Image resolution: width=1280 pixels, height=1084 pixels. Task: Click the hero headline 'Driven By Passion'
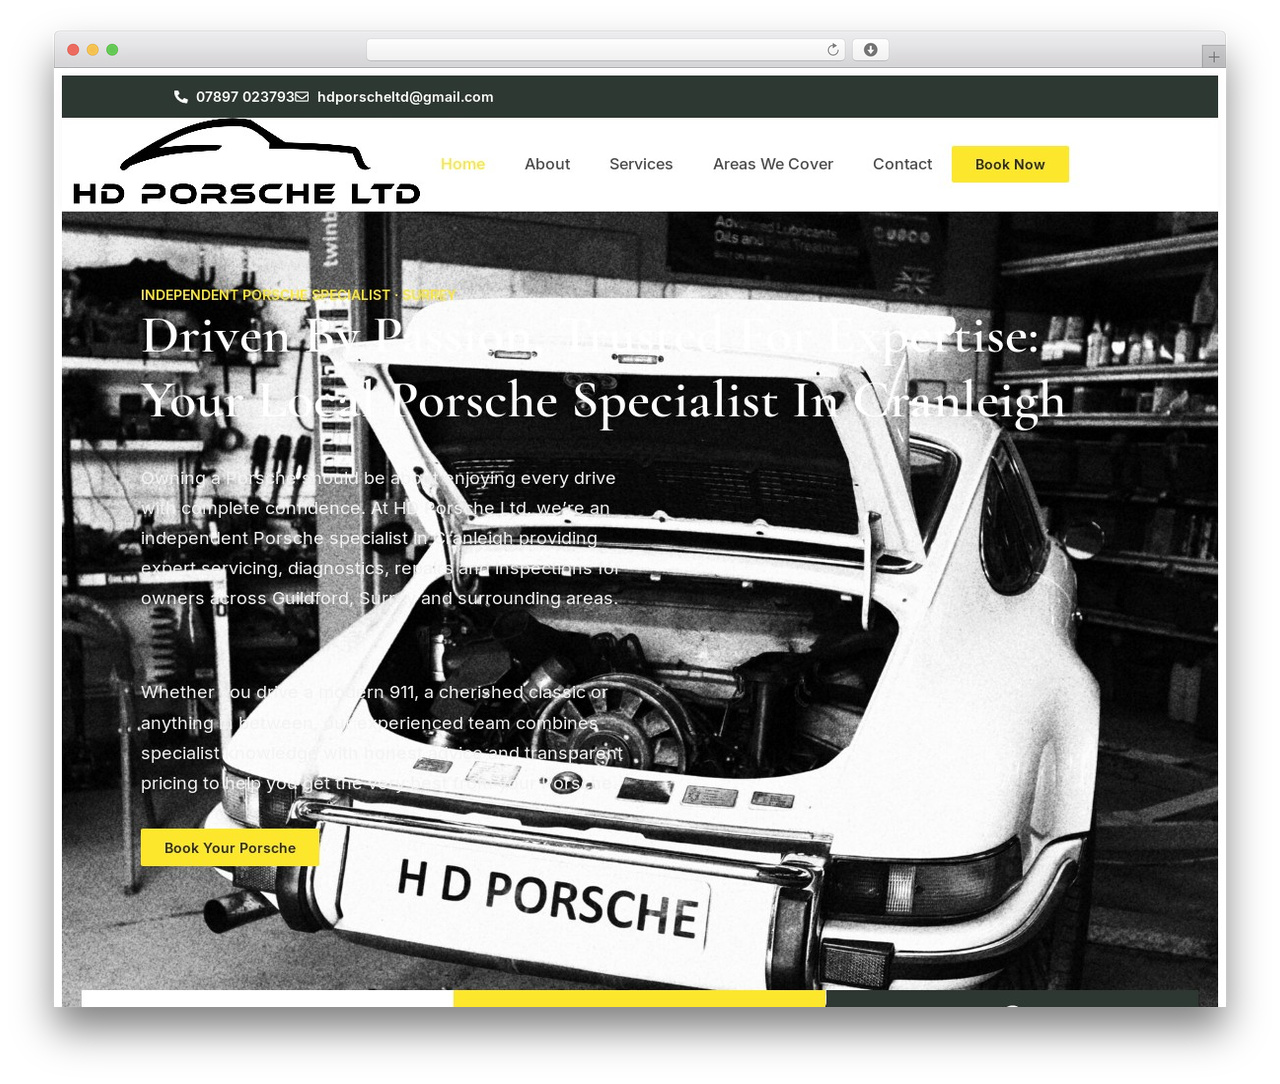click(x=603, y=368)
